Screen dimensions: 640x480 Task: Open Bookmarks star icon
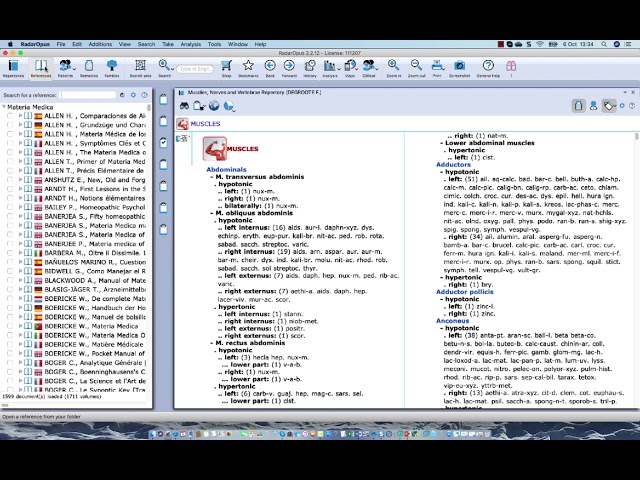click(248, 68)
